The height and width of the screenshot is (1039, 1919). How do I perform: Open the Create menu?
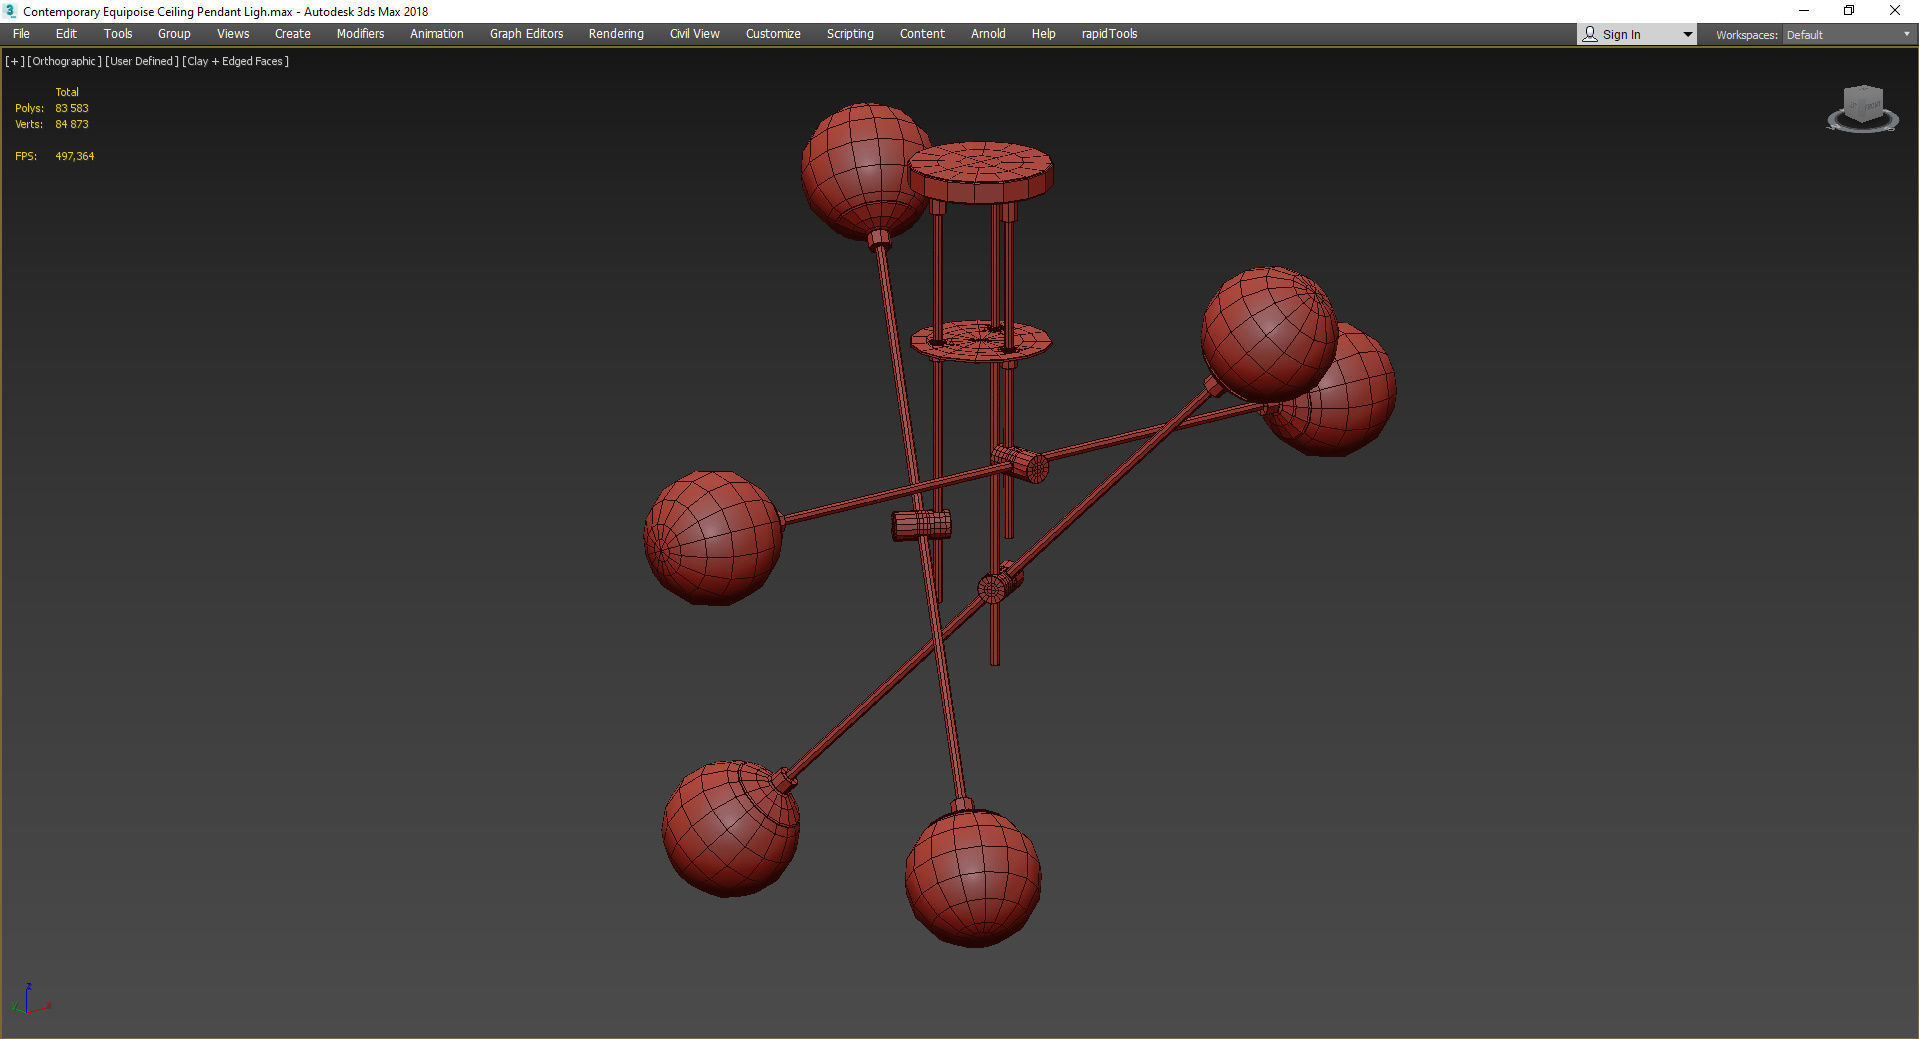(293, 34)
